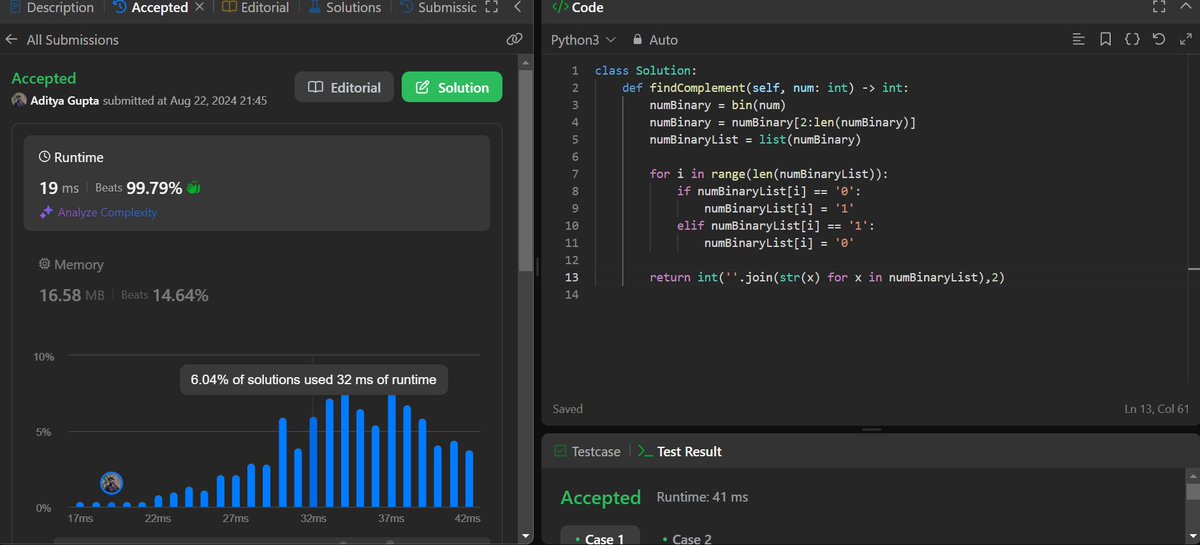Click the 'Saved' status text
Image resolution: width=1200 pixels, height=545 pixels.
pyautogui.click(x=568, y=409)
